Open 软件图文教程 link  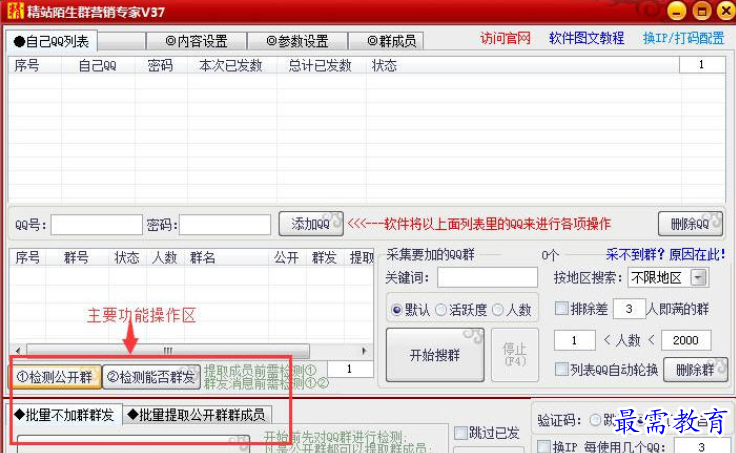pyautogui.click(x=586, y=38)
